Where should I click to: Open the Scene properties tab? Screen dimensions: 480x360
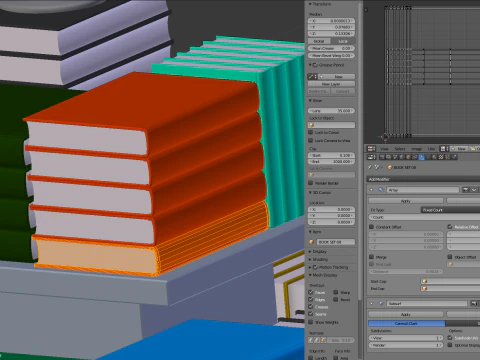tap(395, 157)
